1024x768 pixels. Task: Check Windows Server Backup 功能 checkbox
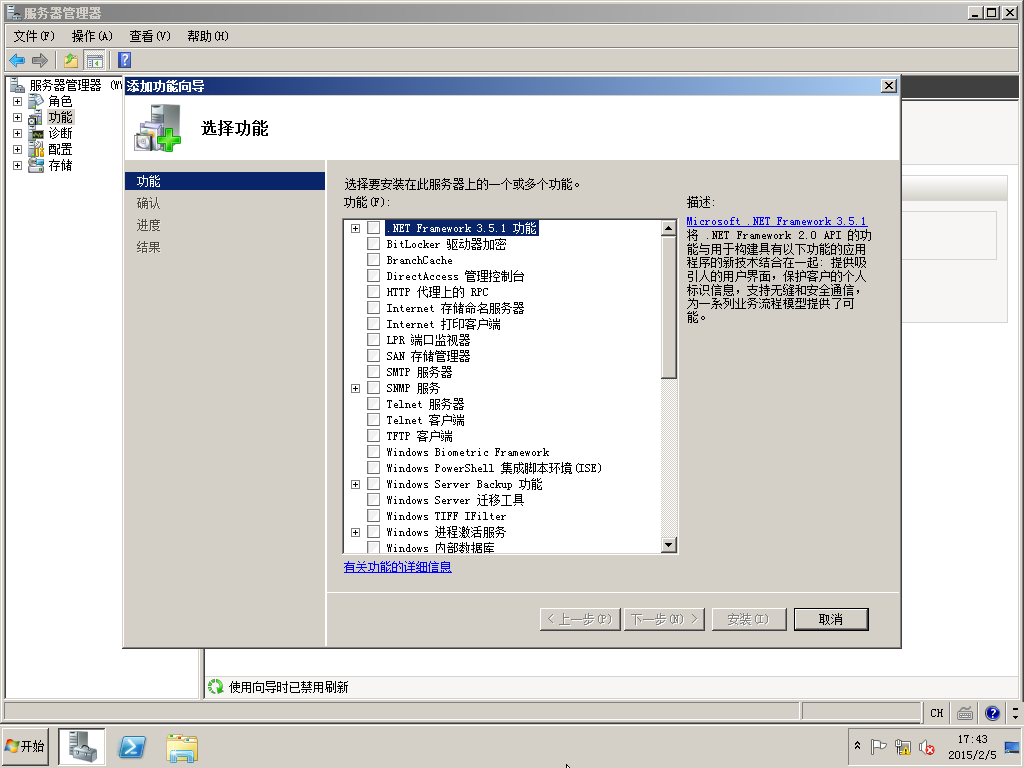374,484
